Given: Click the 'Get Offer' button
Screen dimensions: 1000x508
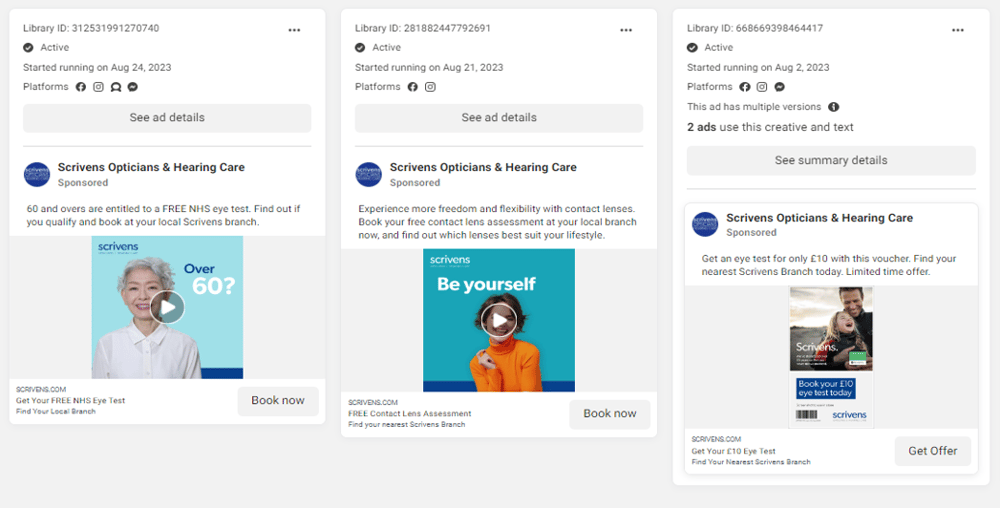Looking at the screenshot, I should [x=933, y=451].
